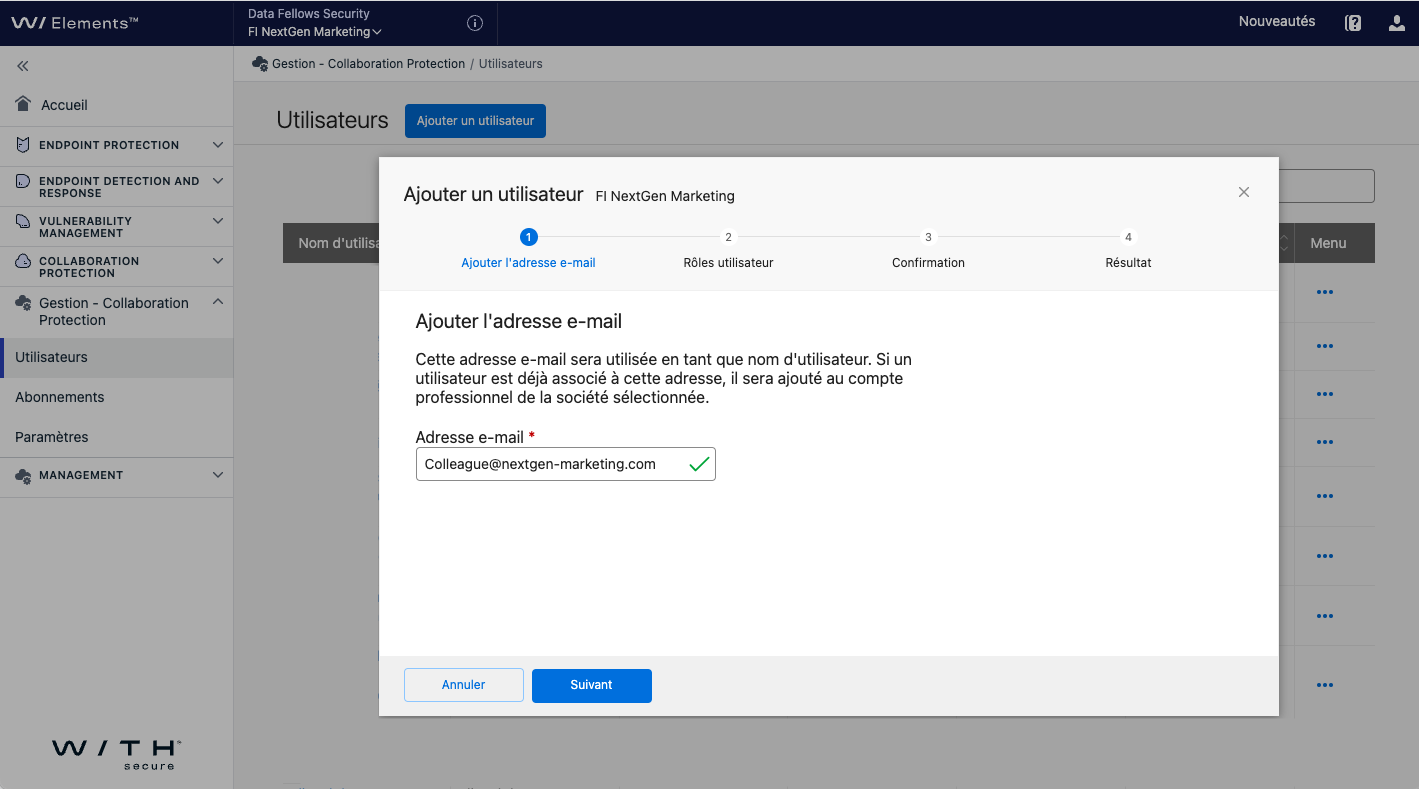Expand the Collaboration Protection section
This screenshot has height=789, width=1419.
217,262
